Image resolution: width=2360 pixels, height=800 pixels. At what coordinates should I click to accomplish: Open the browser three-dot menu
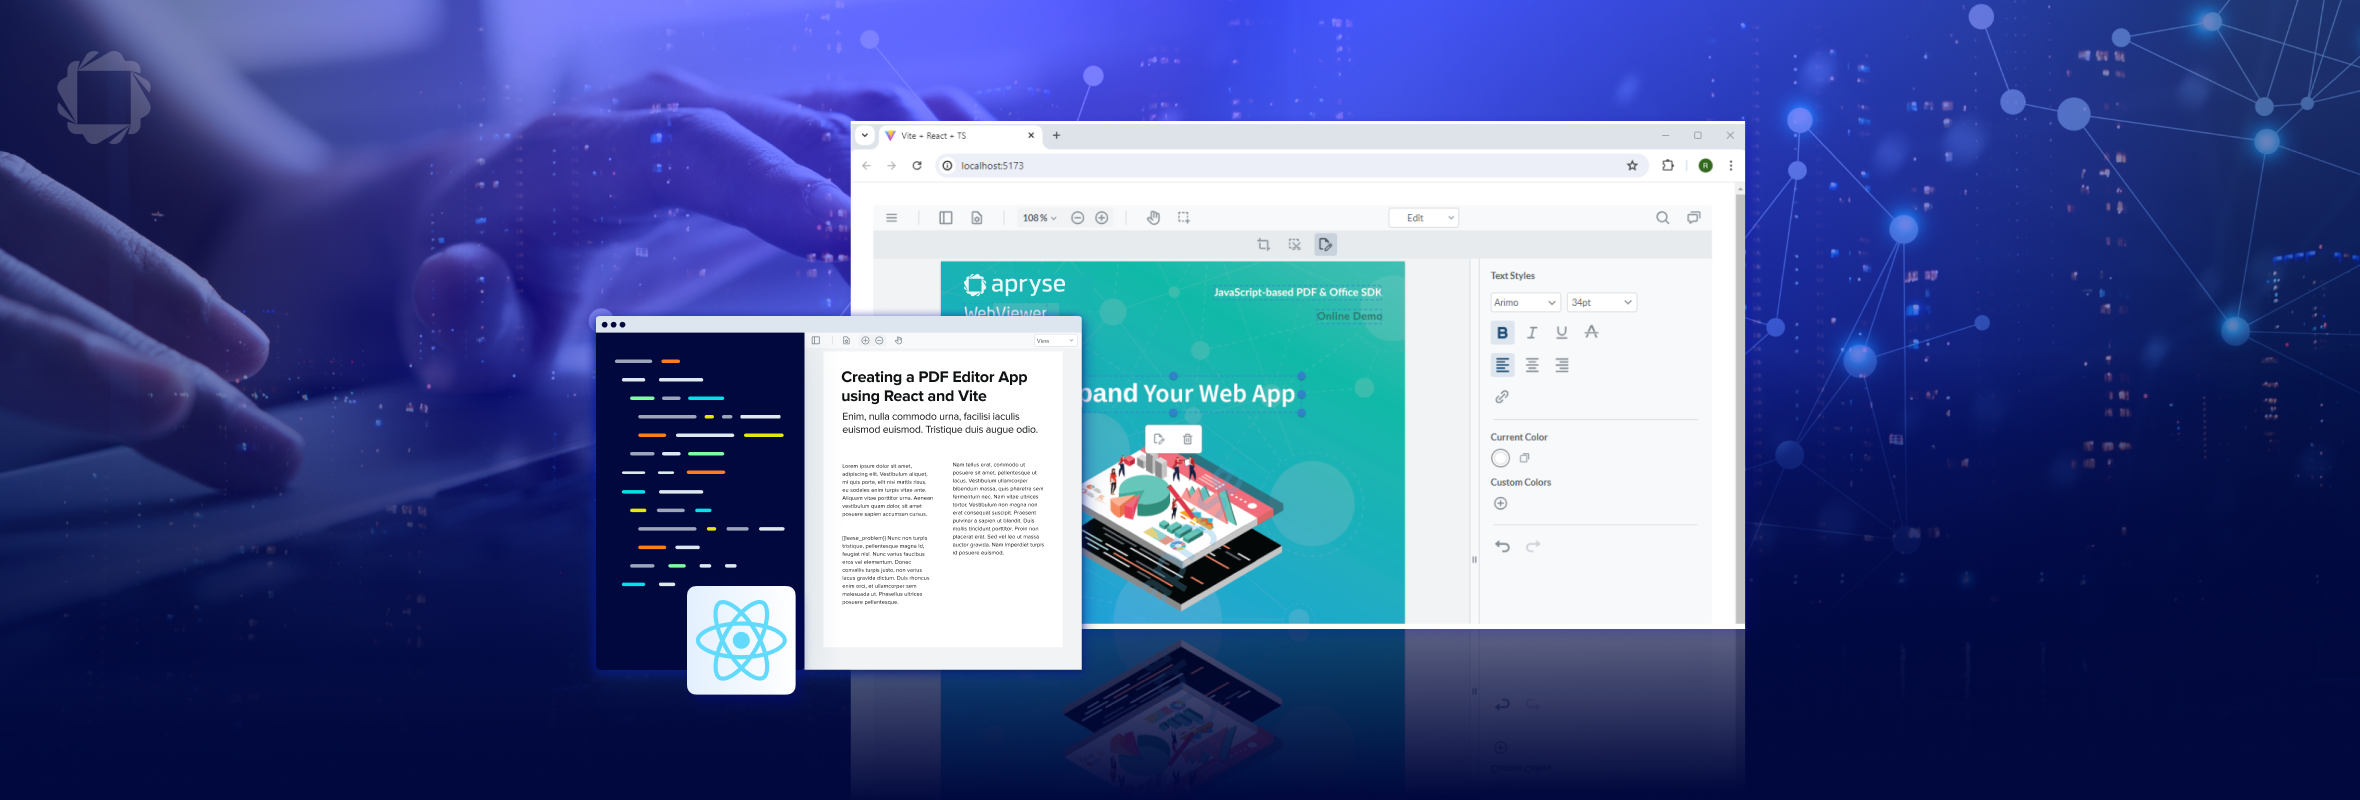(x=1731, y=166)
